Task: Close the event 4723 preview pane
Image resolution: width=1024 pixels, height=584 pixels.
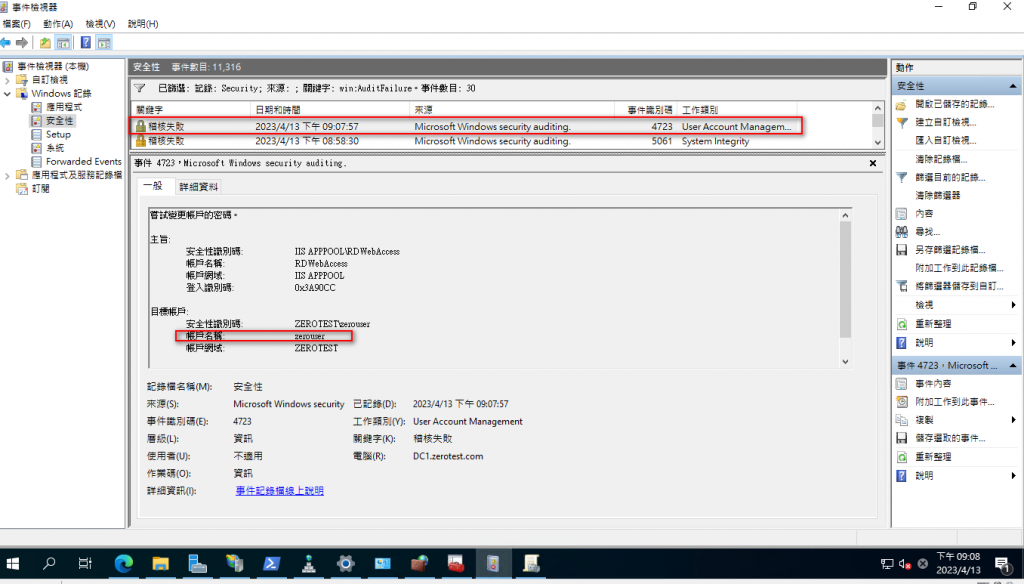Action: (872, 163)
